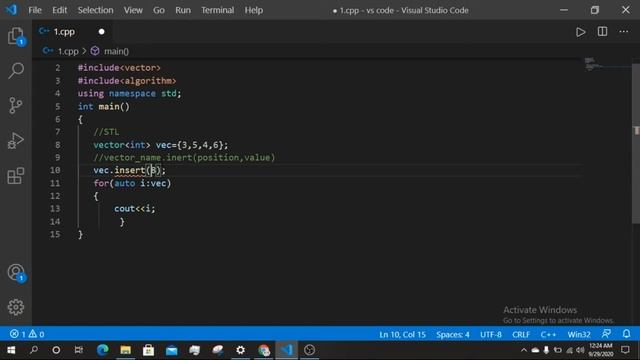Image resolution: width=640 pixels, height=360 pixels.
Task: Click the cout<<i; statement
Action: [135, 209]
